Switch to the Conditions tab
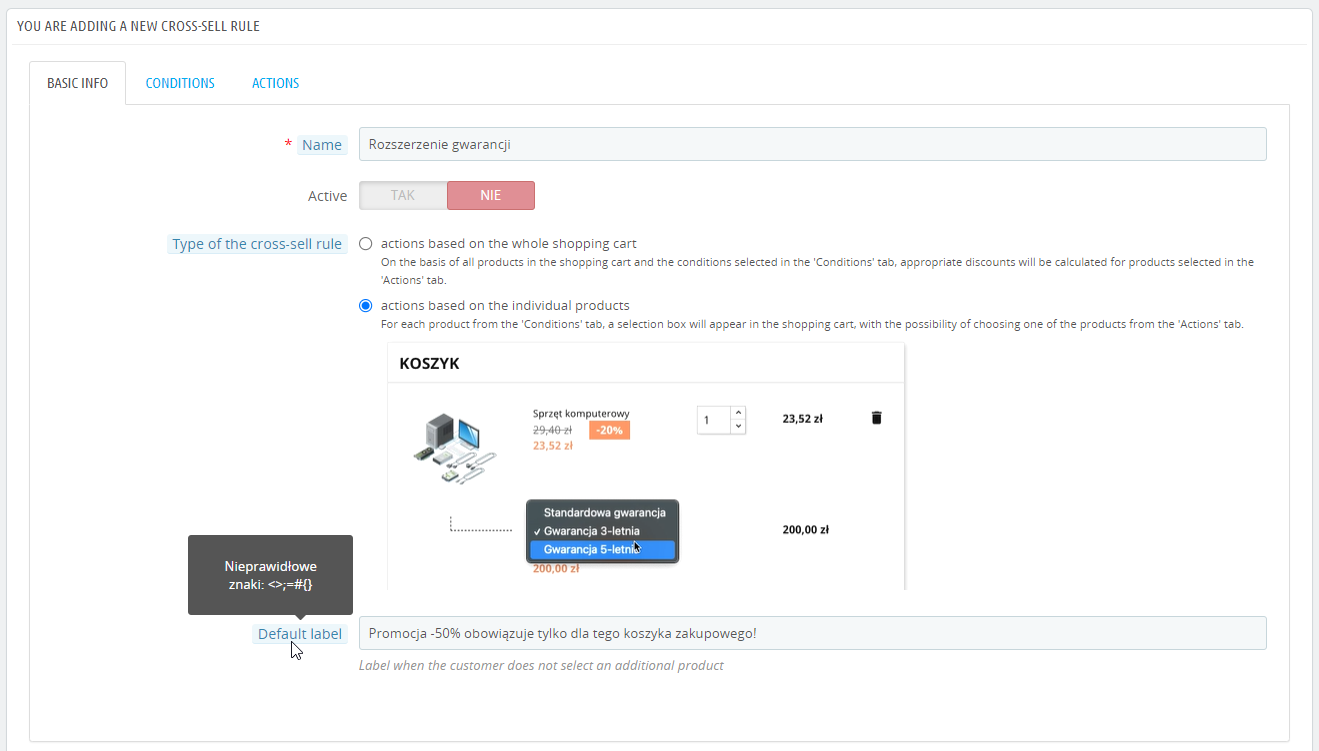1319x751 pixels. click(180, 83)
